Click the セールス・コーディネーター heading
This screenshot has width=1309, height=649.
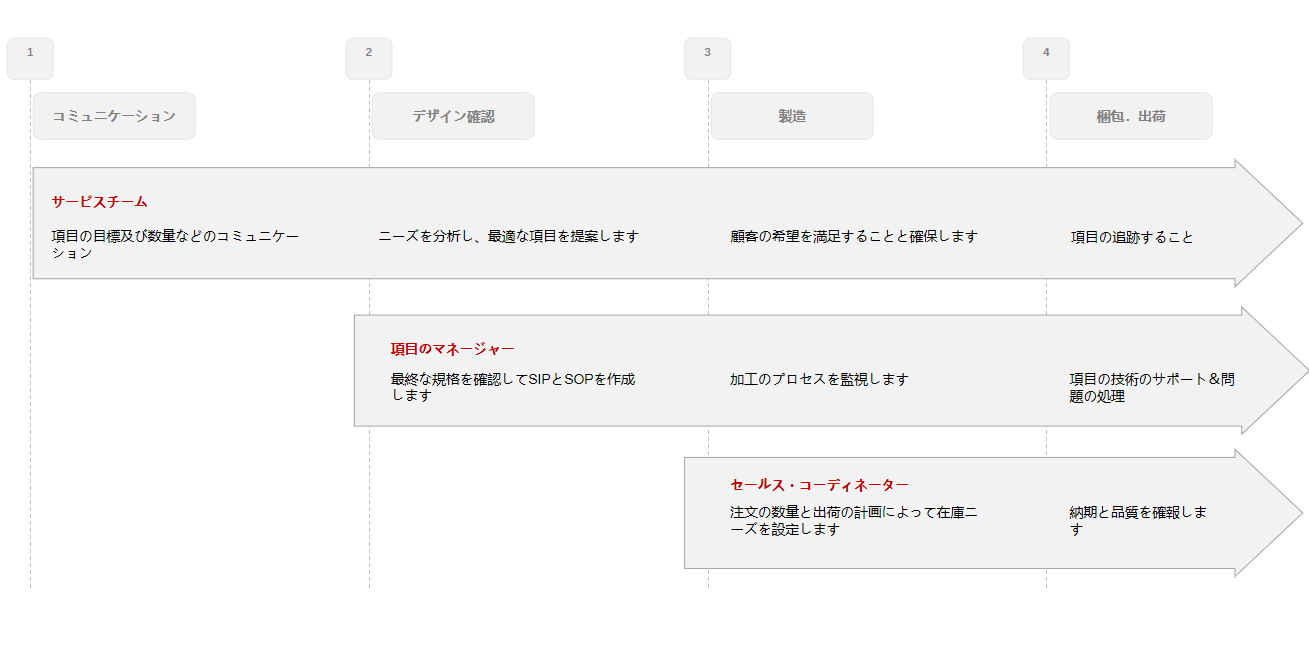pos(819,485)
